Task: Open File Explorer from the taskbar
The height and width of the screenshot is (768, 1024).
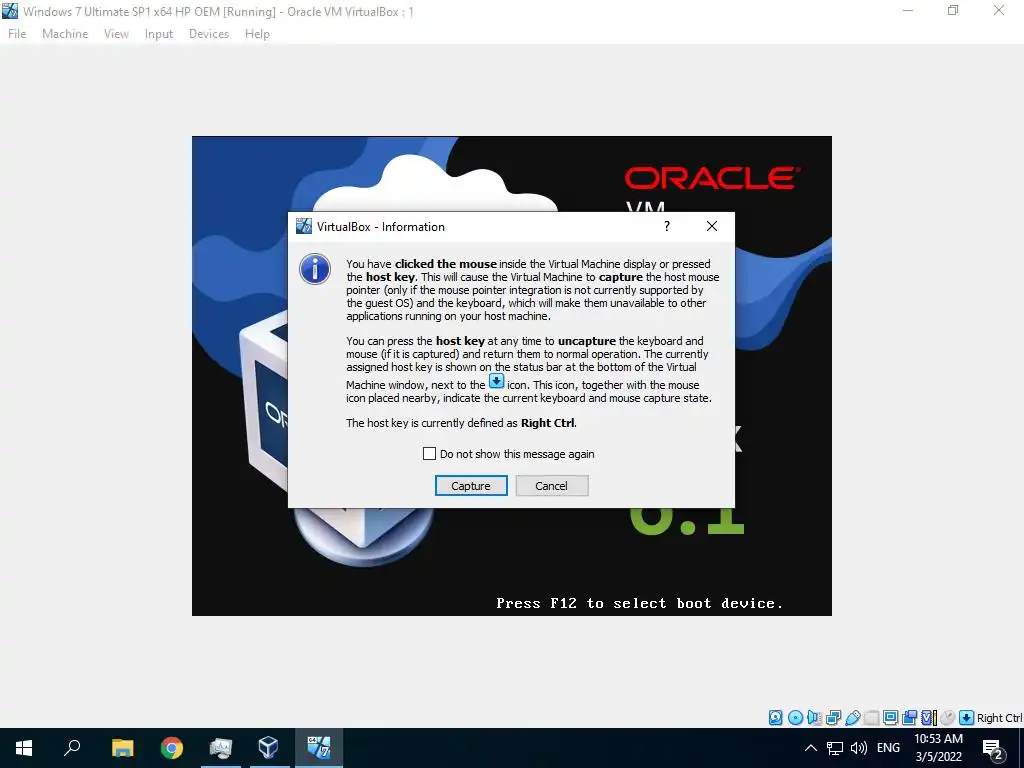Action: click(x=122, y=748)
